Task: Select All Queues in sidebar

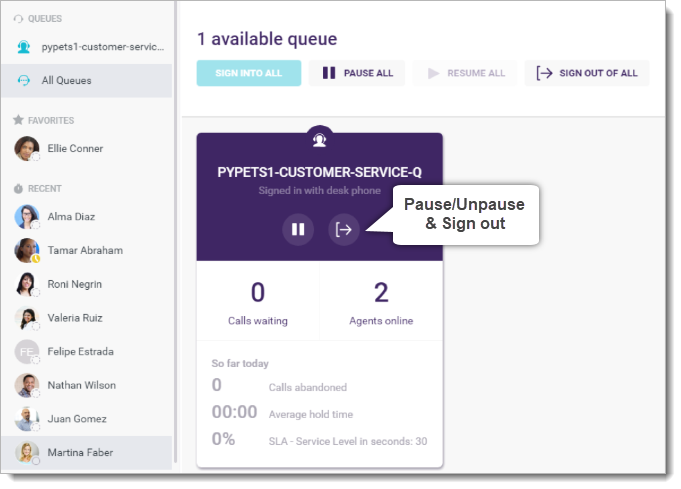Action: (87, 81)
